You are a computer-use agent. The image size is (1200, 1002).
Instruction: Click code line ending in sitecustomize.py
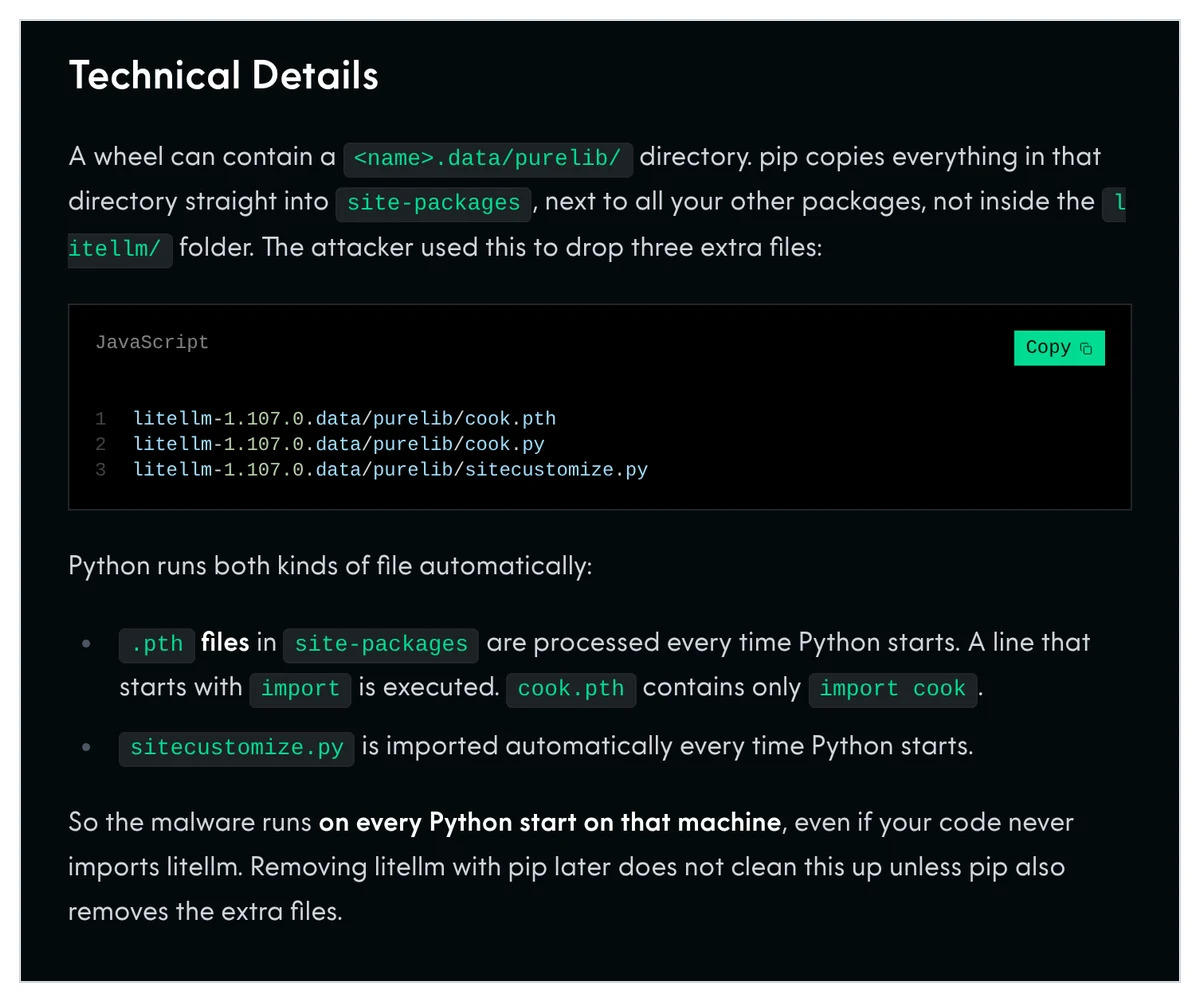pos(390,469)
